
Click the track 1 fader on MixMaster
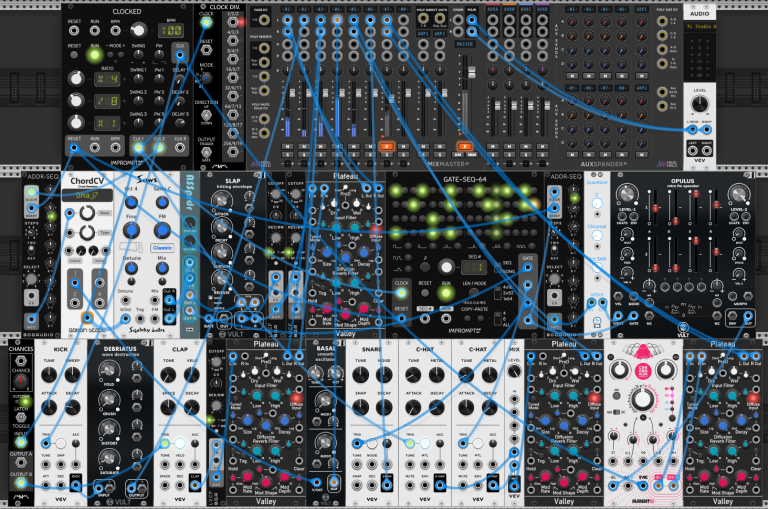[x=292, y=93]
